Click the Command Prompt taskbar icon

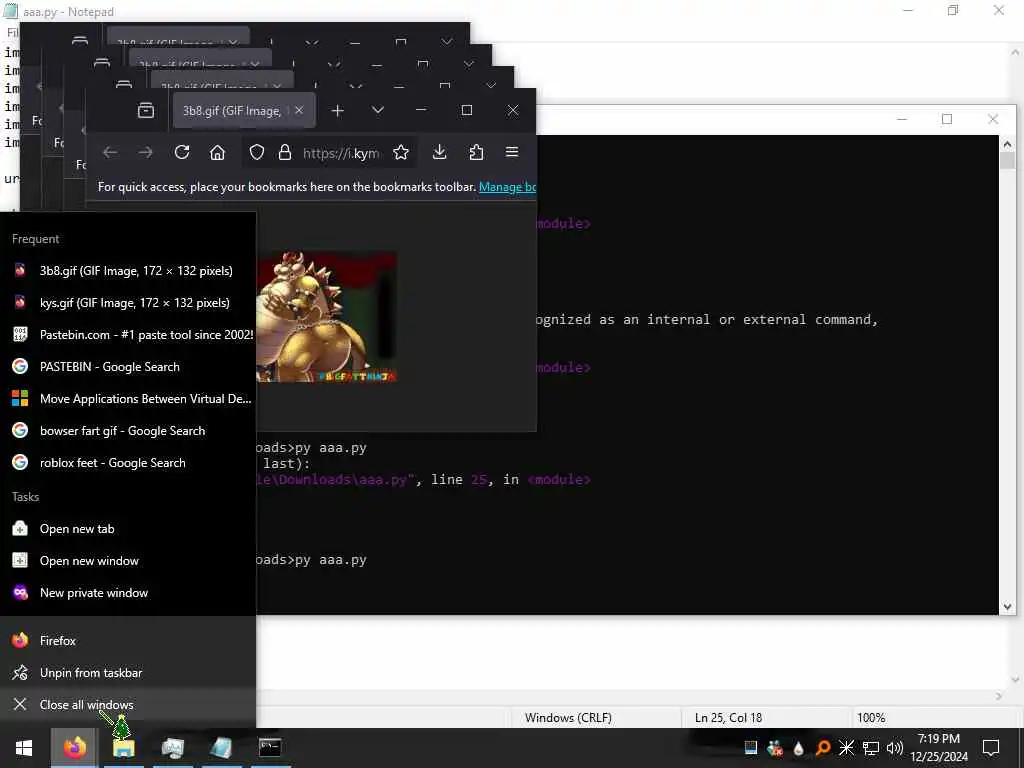[x=270, y=748]
